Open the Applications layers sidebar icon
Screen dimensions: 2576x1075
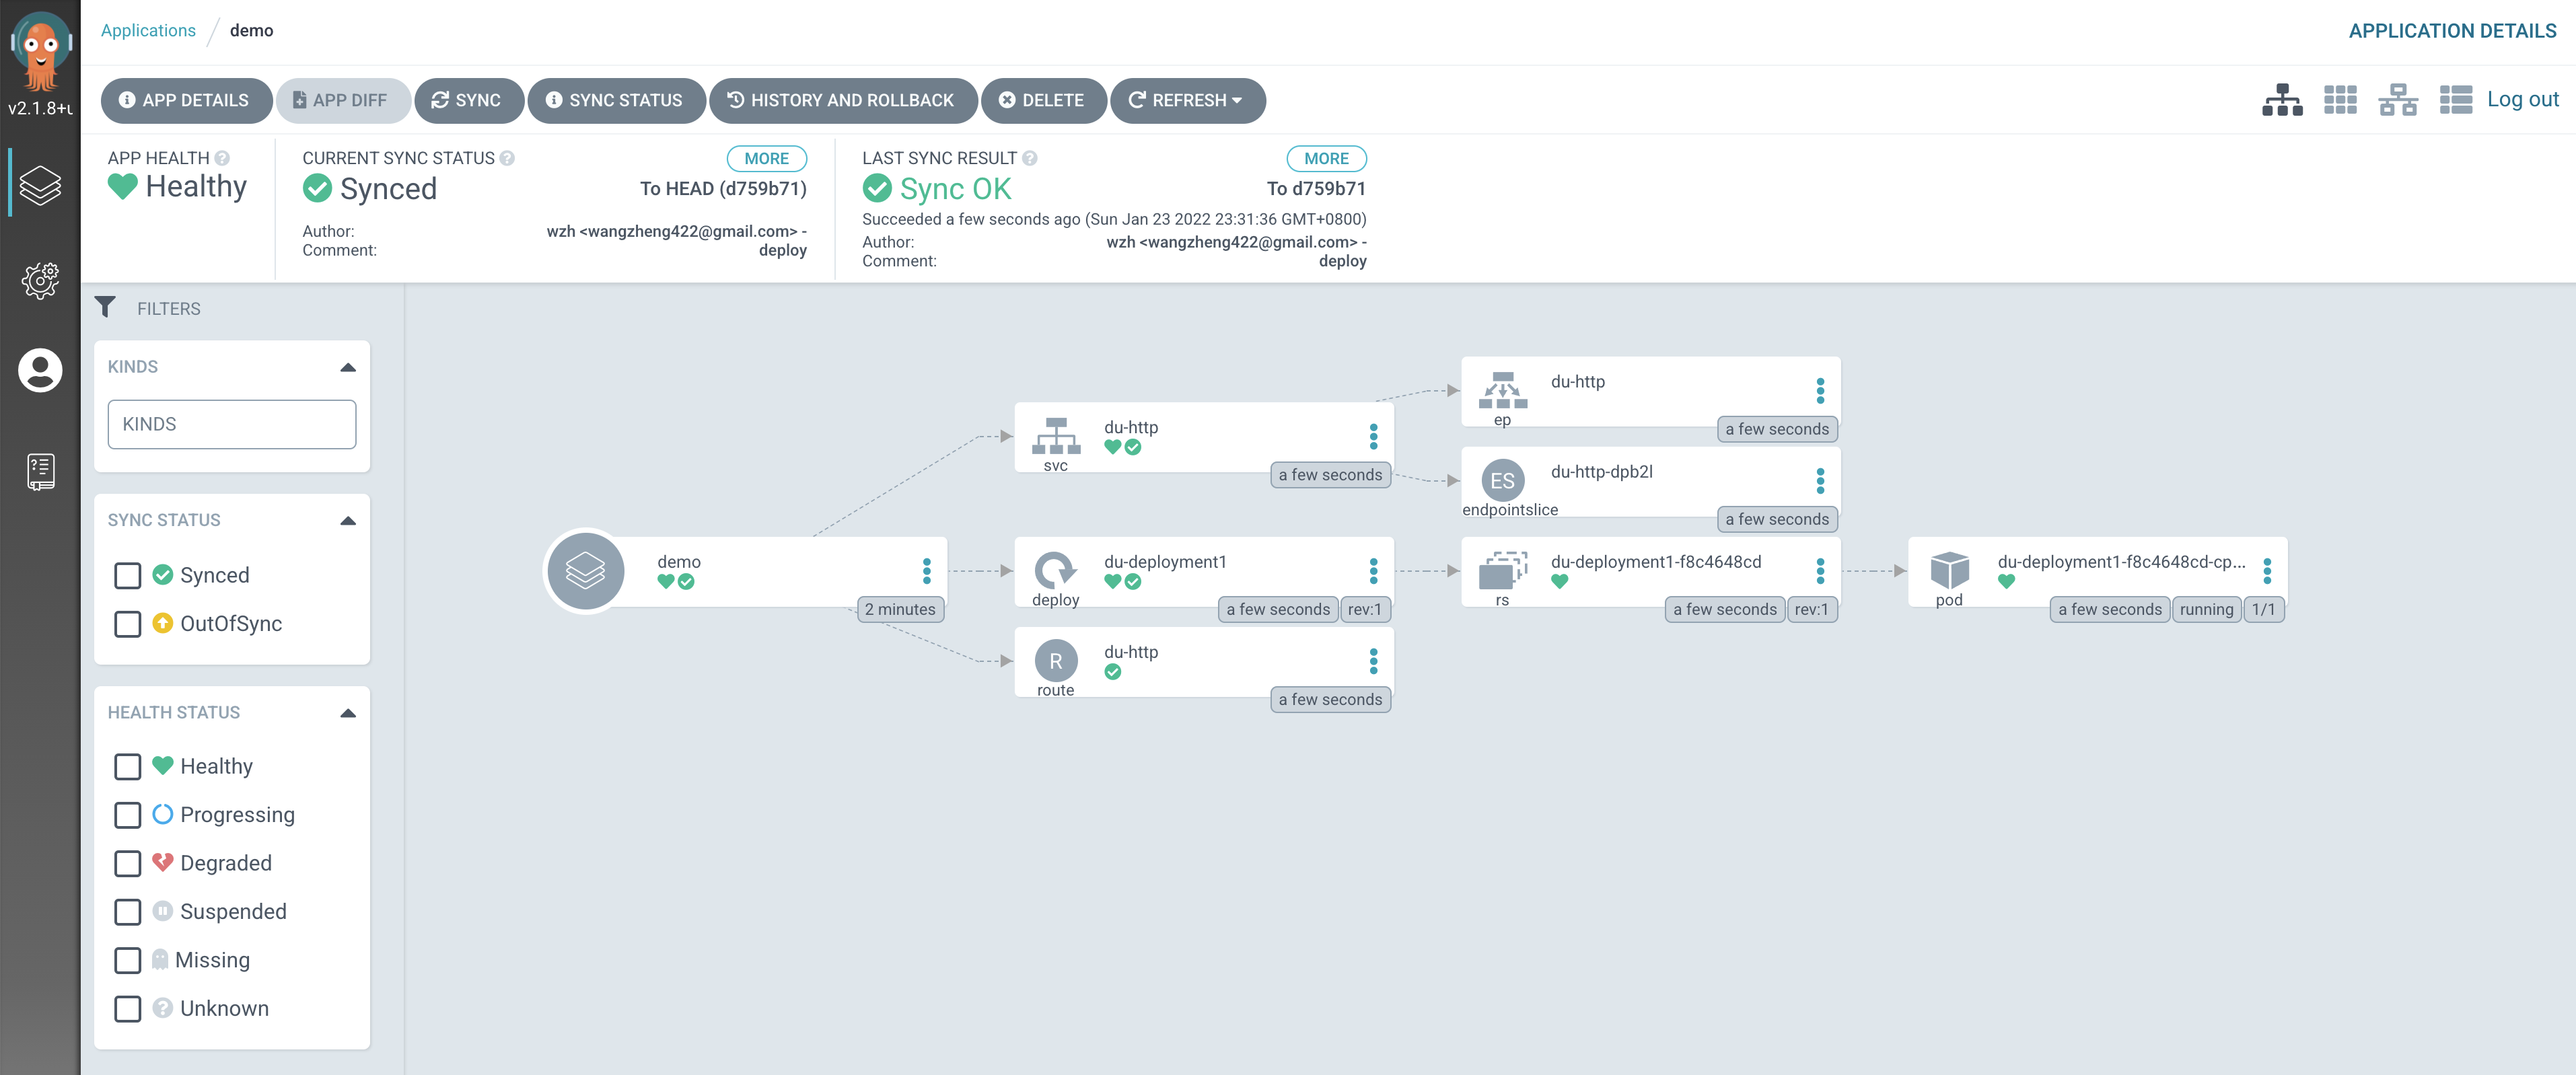[40, 186]
